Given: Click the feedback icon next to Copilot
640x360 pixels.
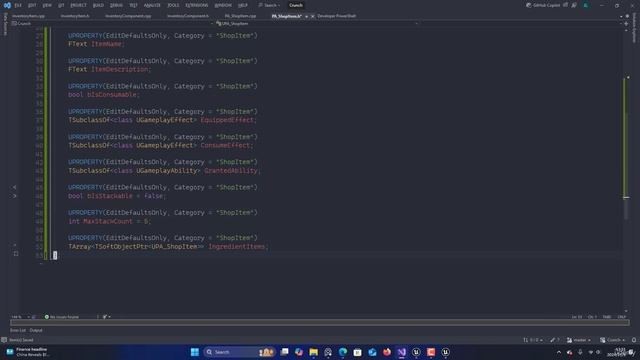Looking at the screenshot, I should coord(574,5).
